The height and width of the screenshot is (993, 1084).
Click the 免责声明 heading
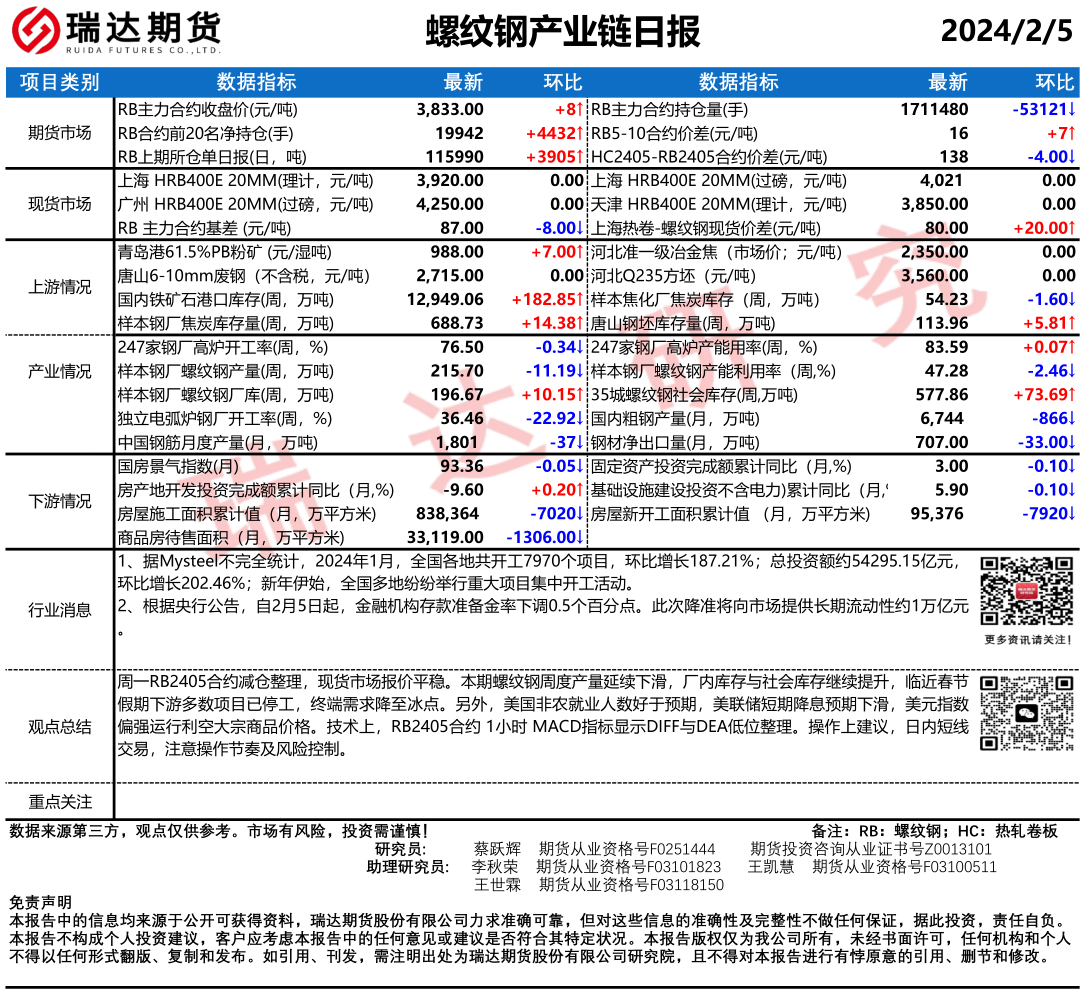[40, 903]
